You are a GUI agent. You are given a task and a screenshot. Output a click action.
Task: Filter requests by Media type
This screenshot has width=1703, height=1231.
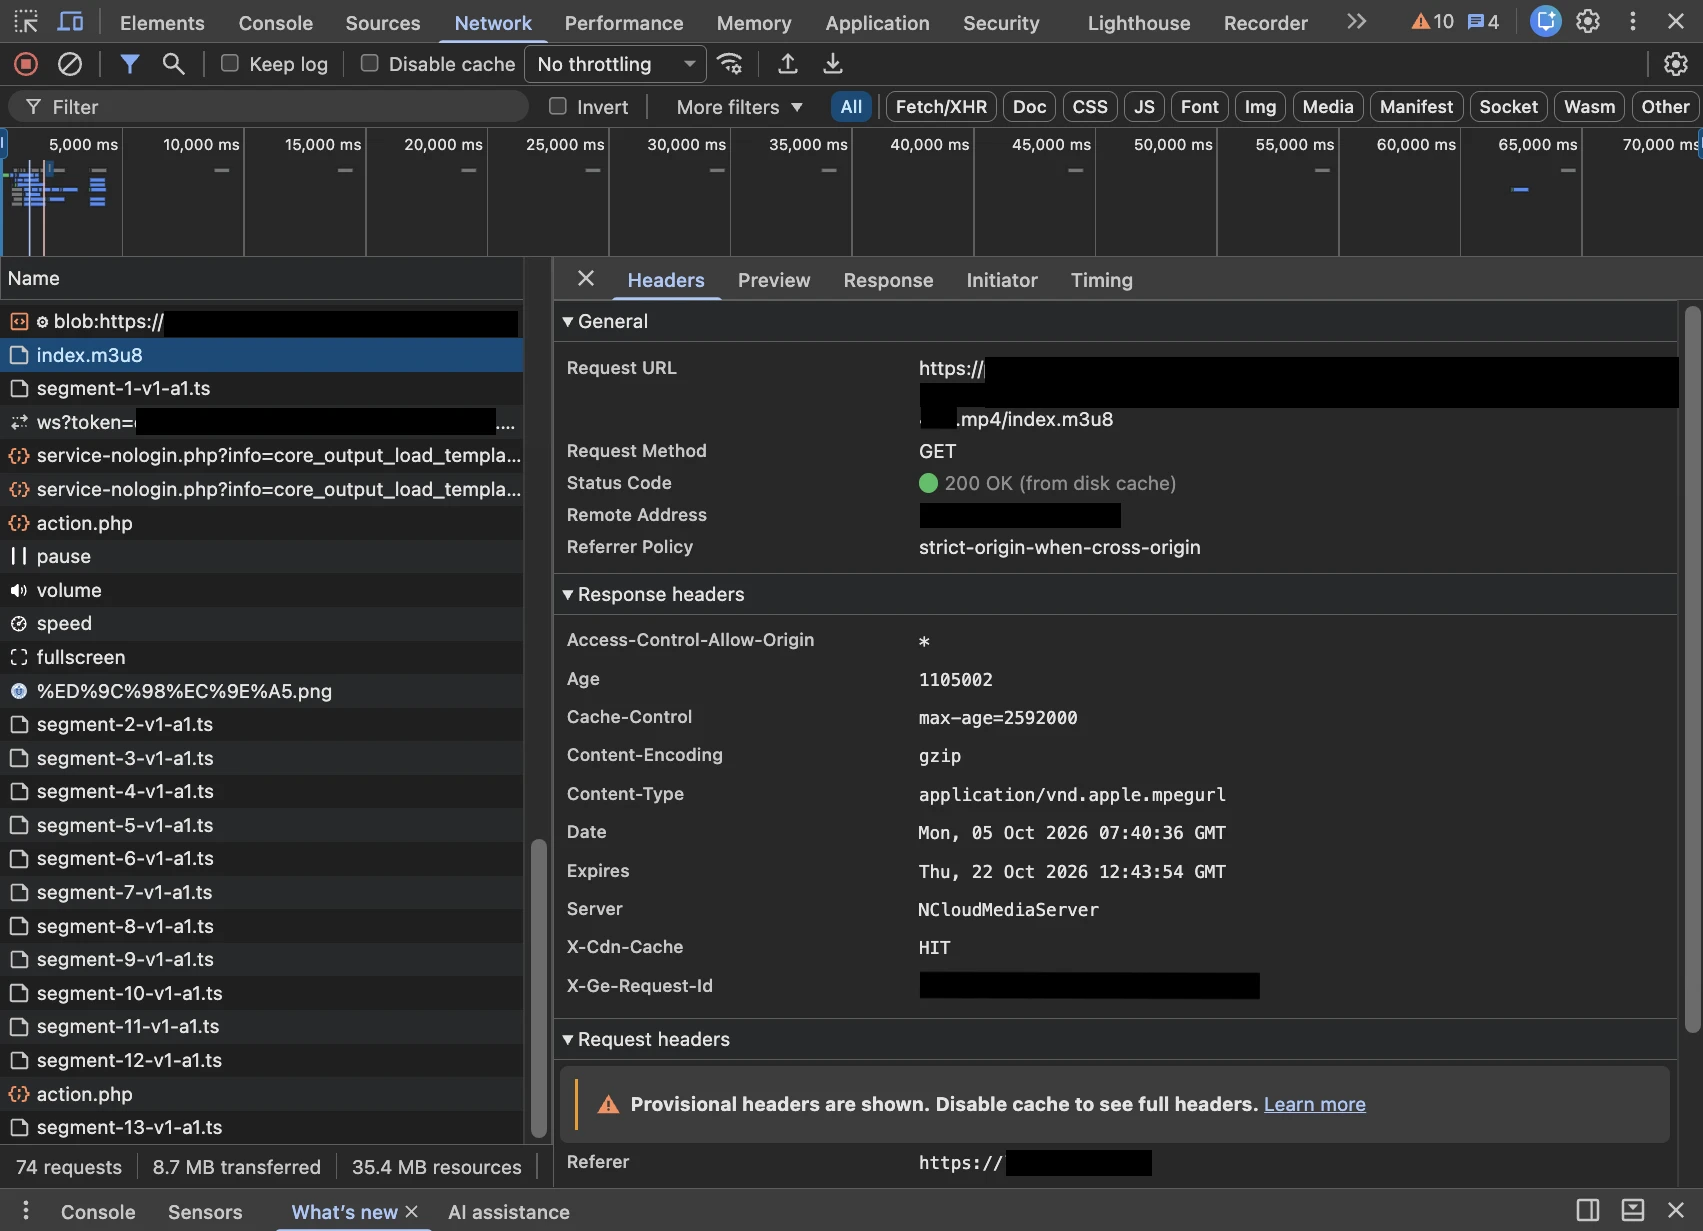1328,106
